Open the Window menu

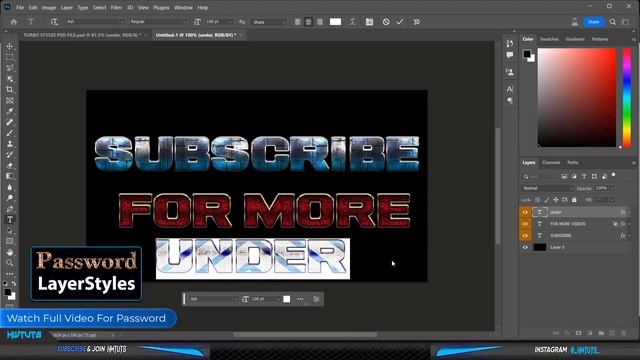tap(183, 7)
